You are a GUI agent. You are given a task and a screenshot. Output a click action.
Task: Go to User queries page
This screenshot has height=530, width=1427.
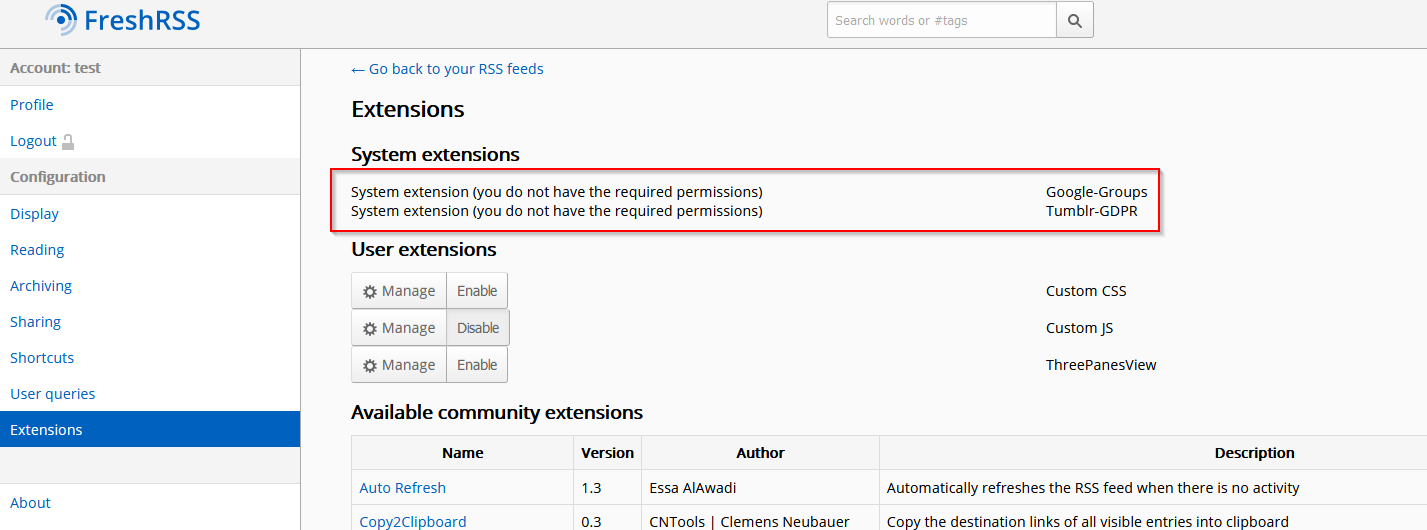tap(53, 394)
